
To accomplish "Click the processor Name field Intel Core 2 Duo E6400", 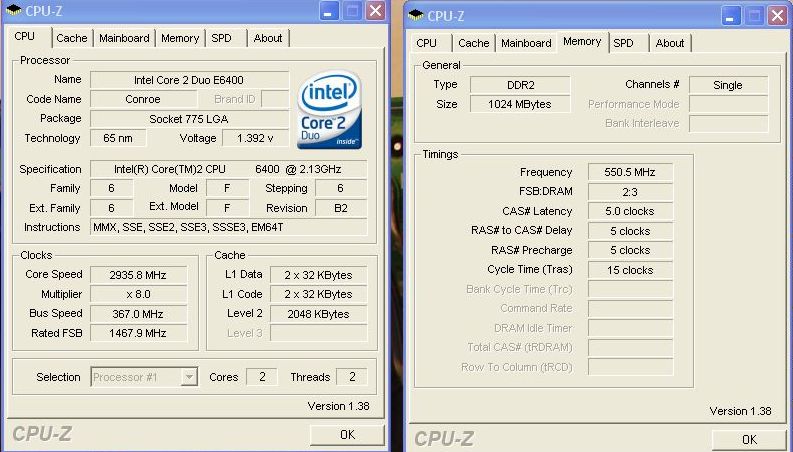I will 189,80.
